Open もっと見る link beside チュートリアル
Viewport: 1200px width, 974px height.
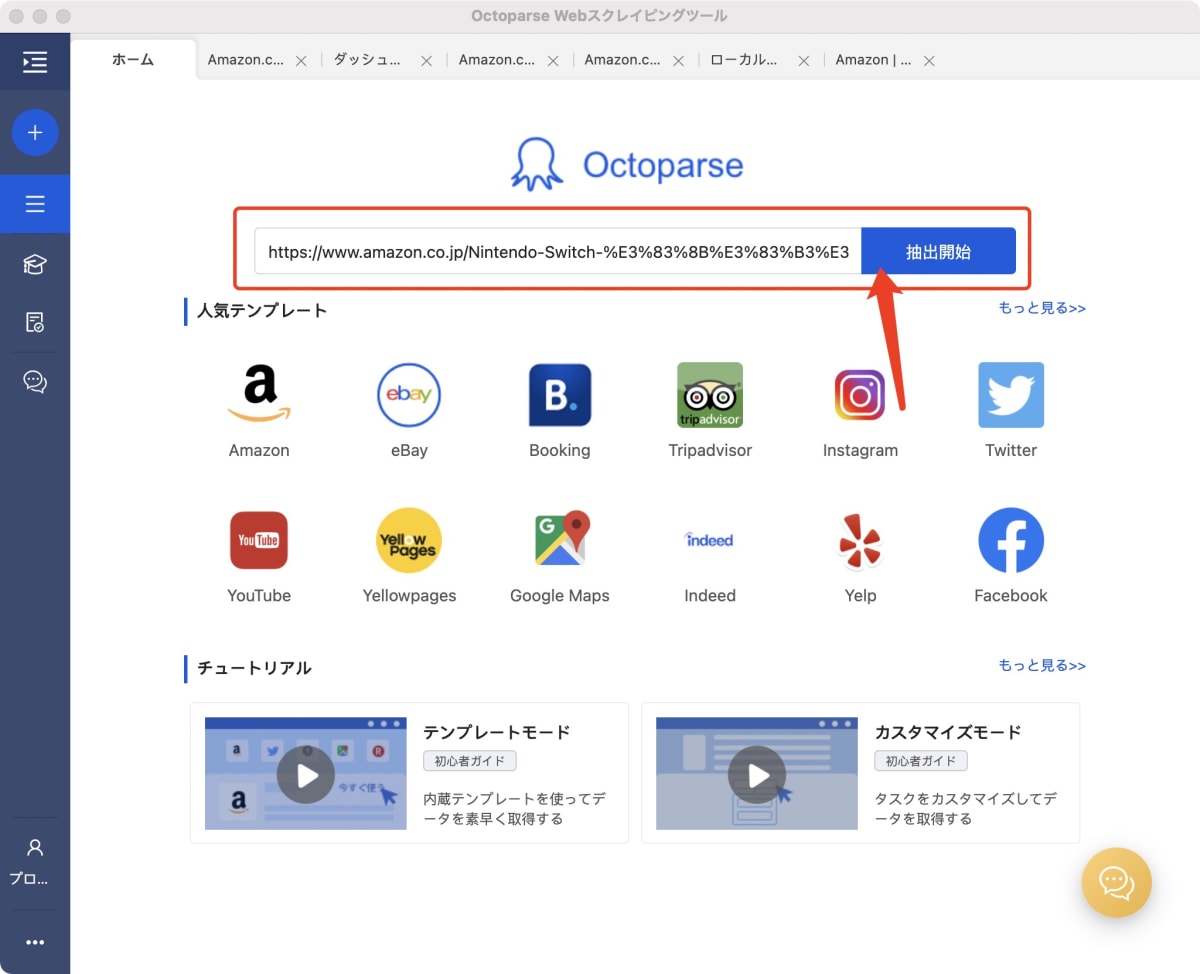tap(1042, 665)
